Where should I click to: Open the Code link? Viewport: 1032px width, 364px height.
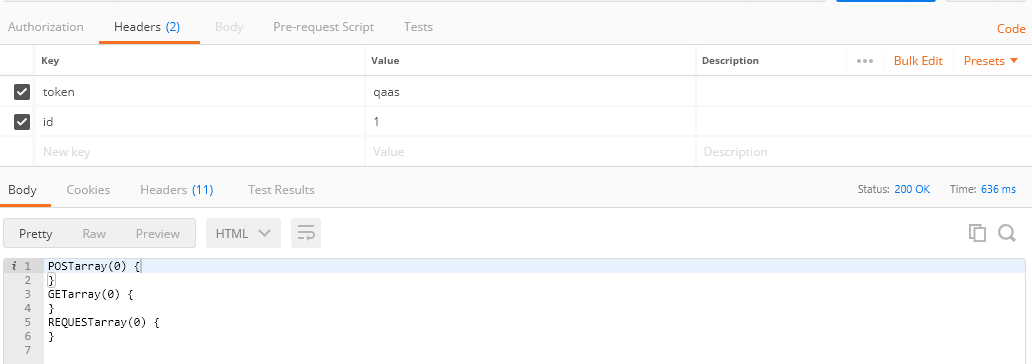tap(1012, 28)
